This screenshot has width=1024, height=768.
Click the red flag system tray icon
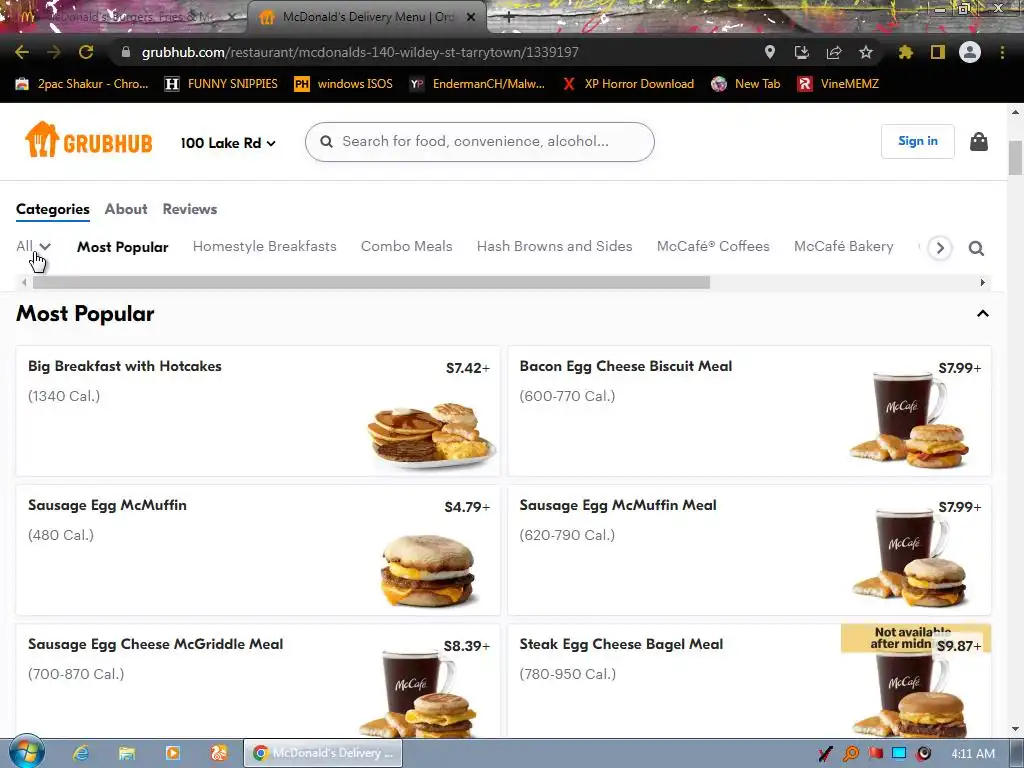875,754
